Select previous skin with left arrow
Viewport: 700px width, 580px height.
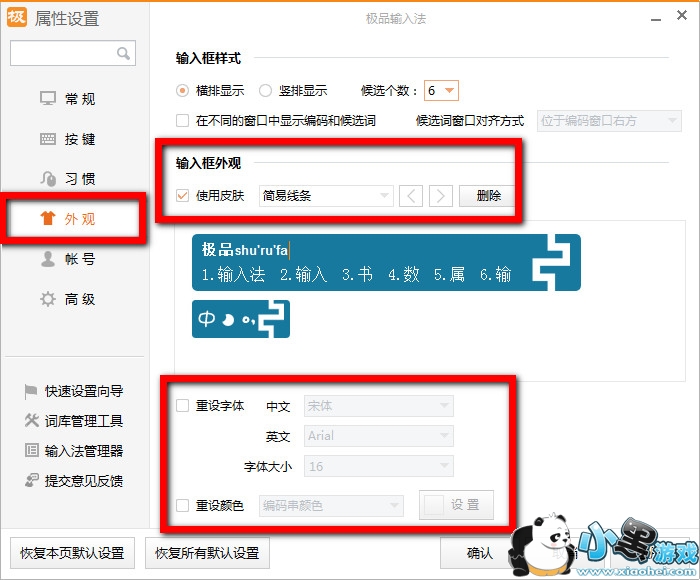click(x=411, y=196)
